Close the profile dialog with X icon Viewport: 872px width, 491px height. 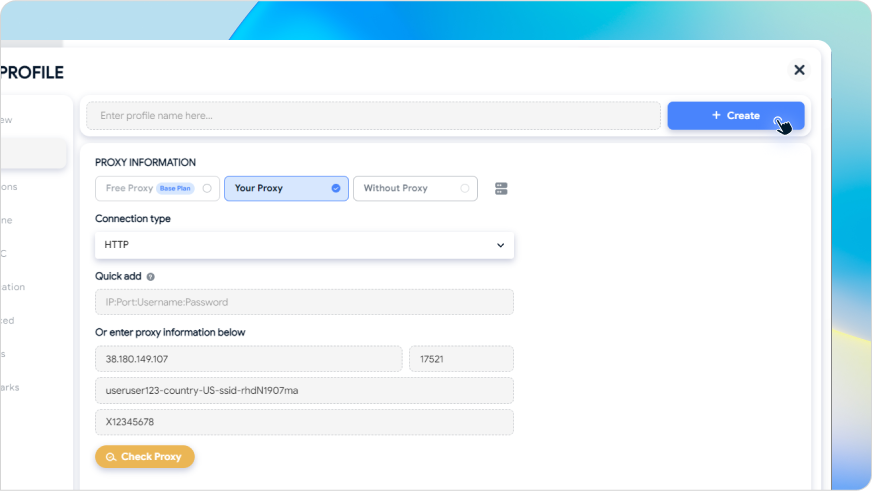799,70
